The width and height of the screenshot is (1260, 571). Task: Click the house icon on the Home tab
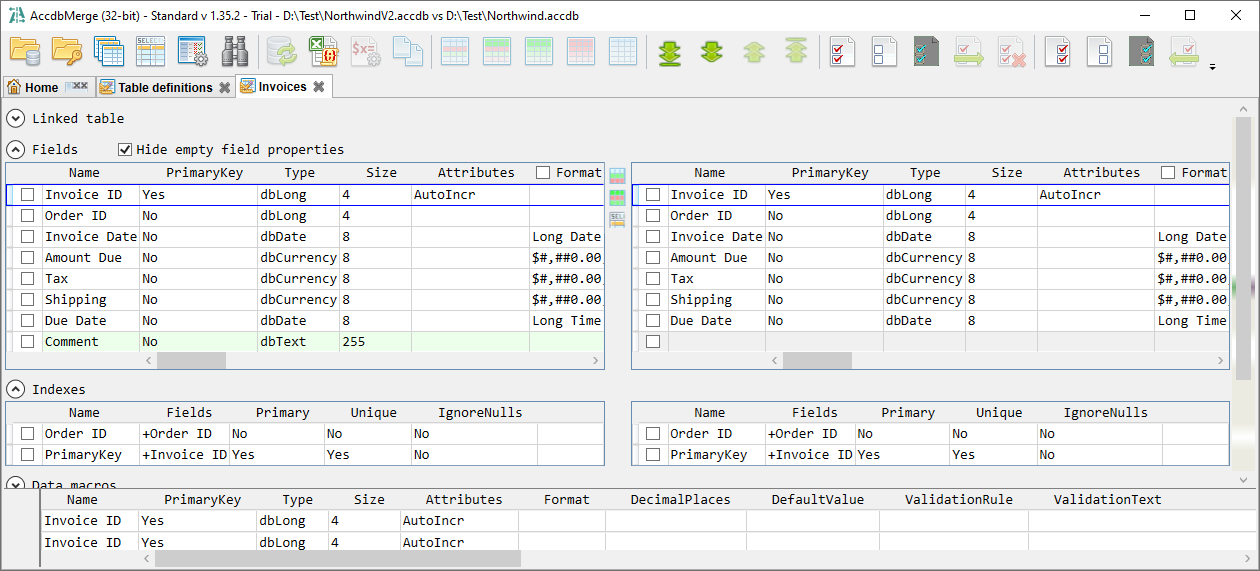coord(15,87)
